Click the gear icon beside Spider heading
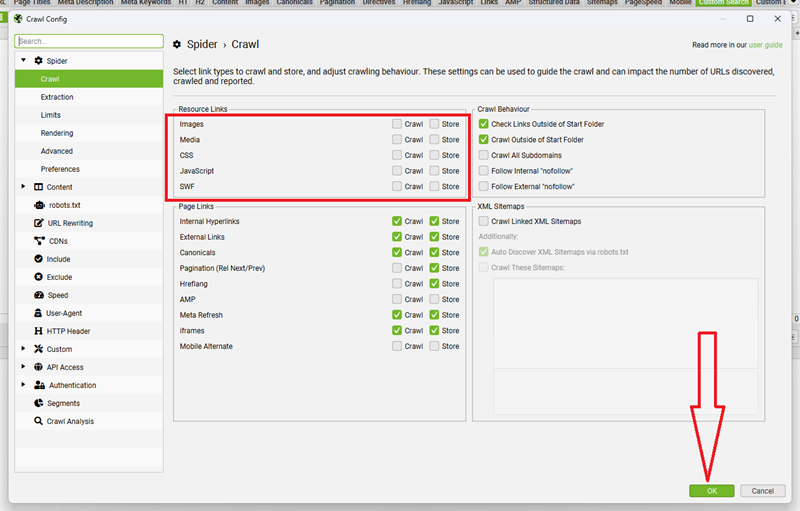The image size is (800, 511). click(x=177, y=44)
